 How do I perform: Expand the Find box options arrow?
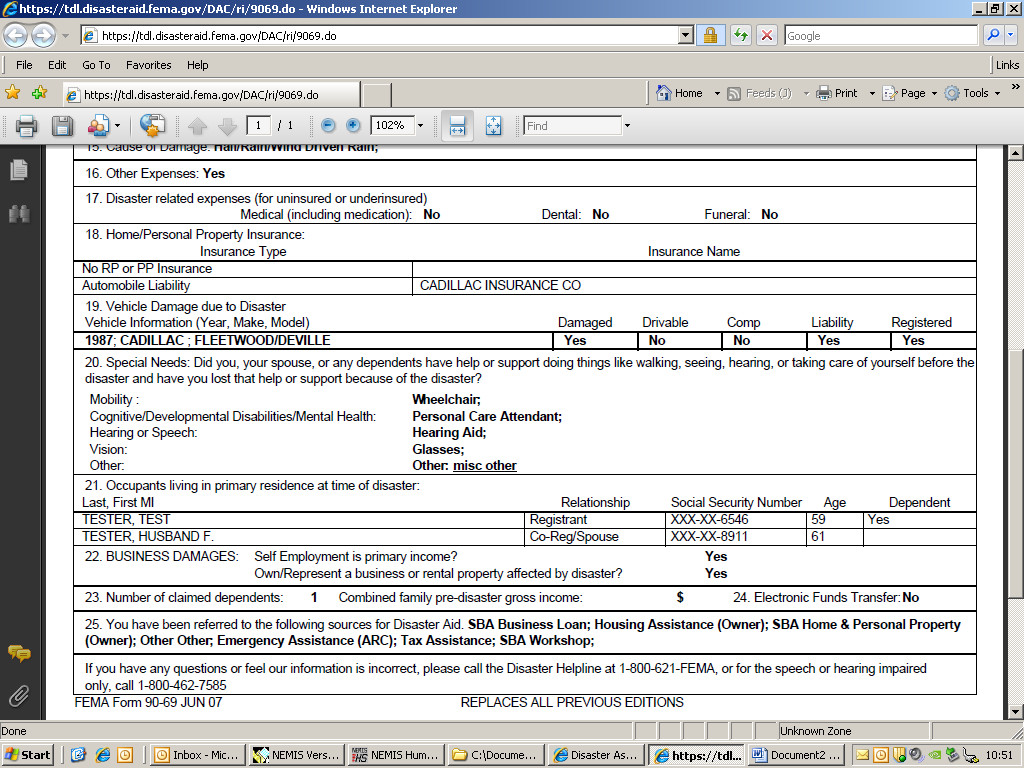(x=627, y=126)
